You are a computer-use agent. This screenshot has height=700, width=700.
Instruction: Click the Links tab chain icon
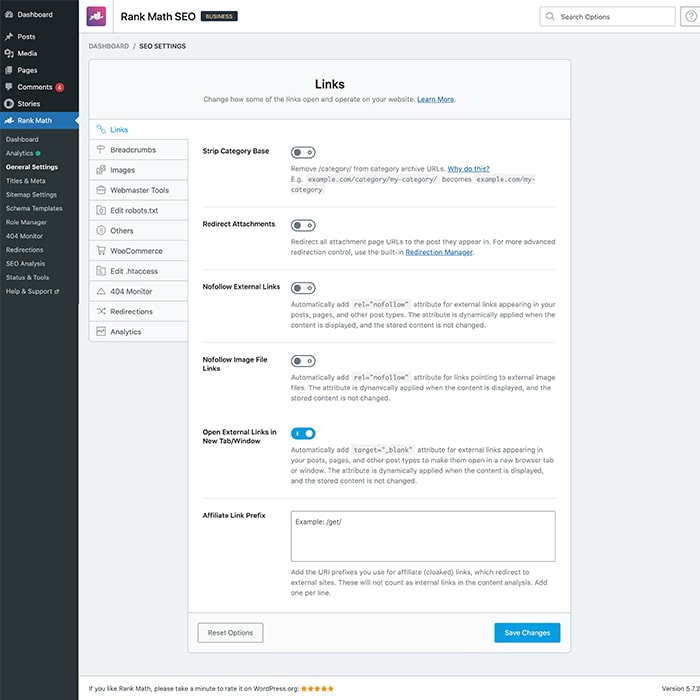point(101,129)
